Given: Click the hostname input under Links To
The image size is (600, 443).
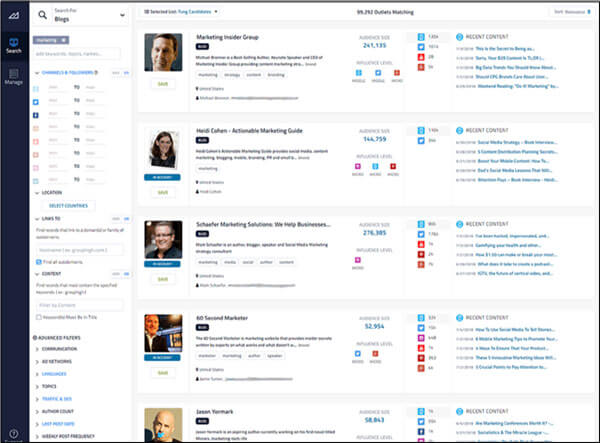Looking at the screenshot, I should coord(80,250).
